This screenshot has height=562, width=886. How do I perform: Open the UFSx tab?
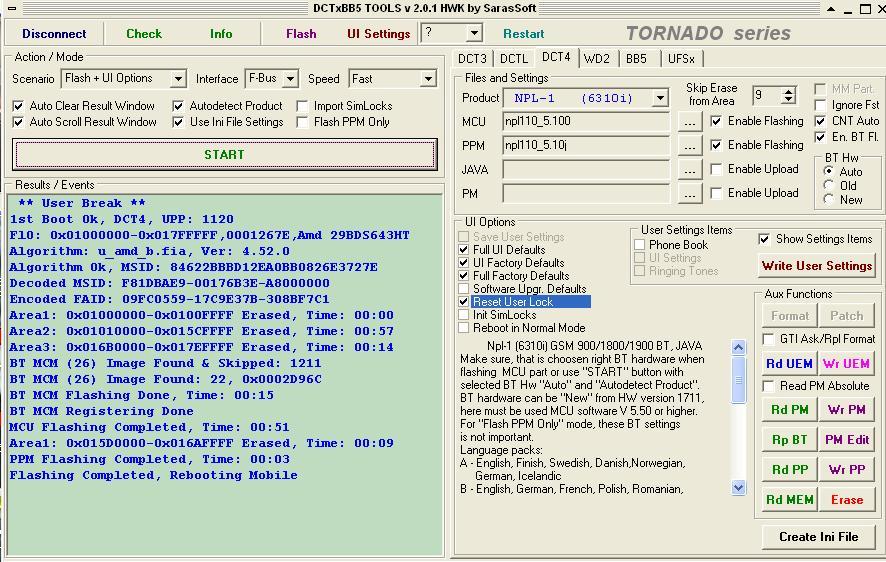click(681, 59)
